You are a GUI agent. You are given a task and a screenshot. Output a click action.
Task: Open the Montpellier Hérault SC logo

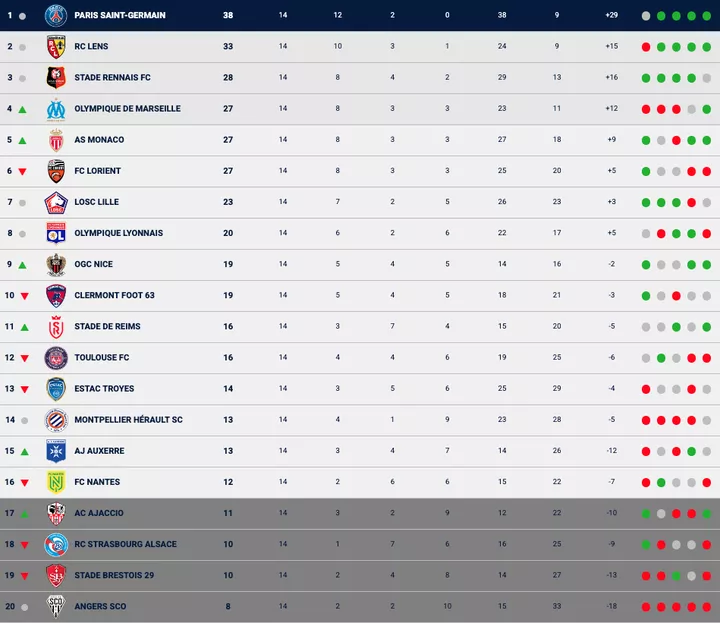(56, 420)
